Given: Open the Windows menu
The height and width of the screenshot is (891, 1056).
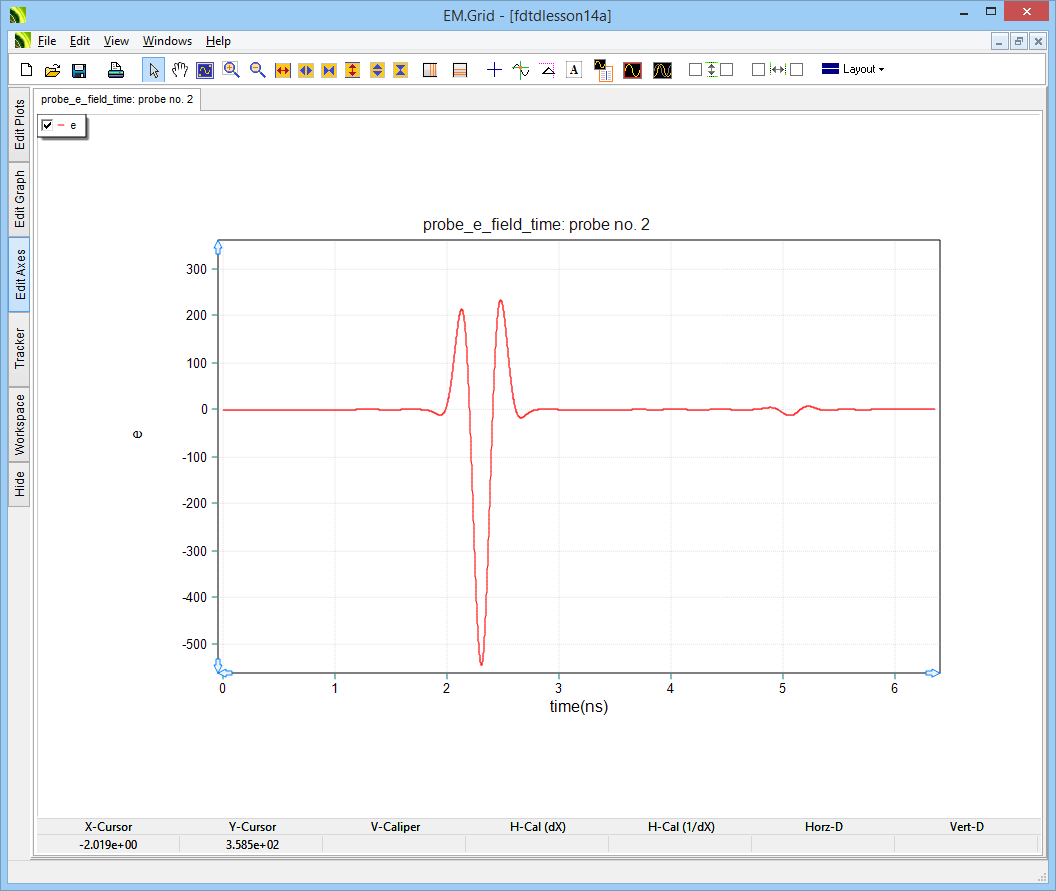Looking at the screenshot, I should coord(167,41).
